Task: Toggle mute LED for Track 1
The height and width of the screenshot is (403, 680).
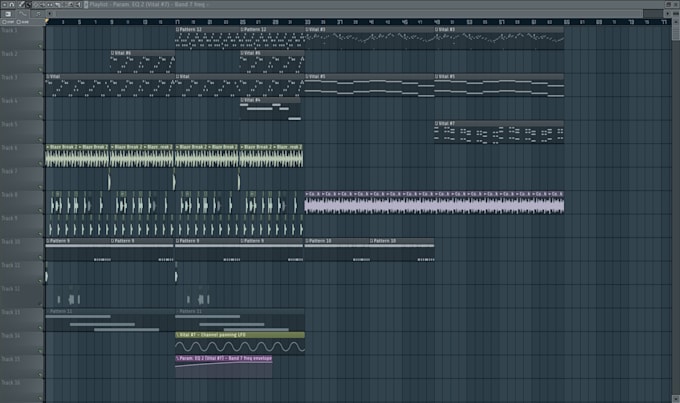Action: tap(40, 46)
